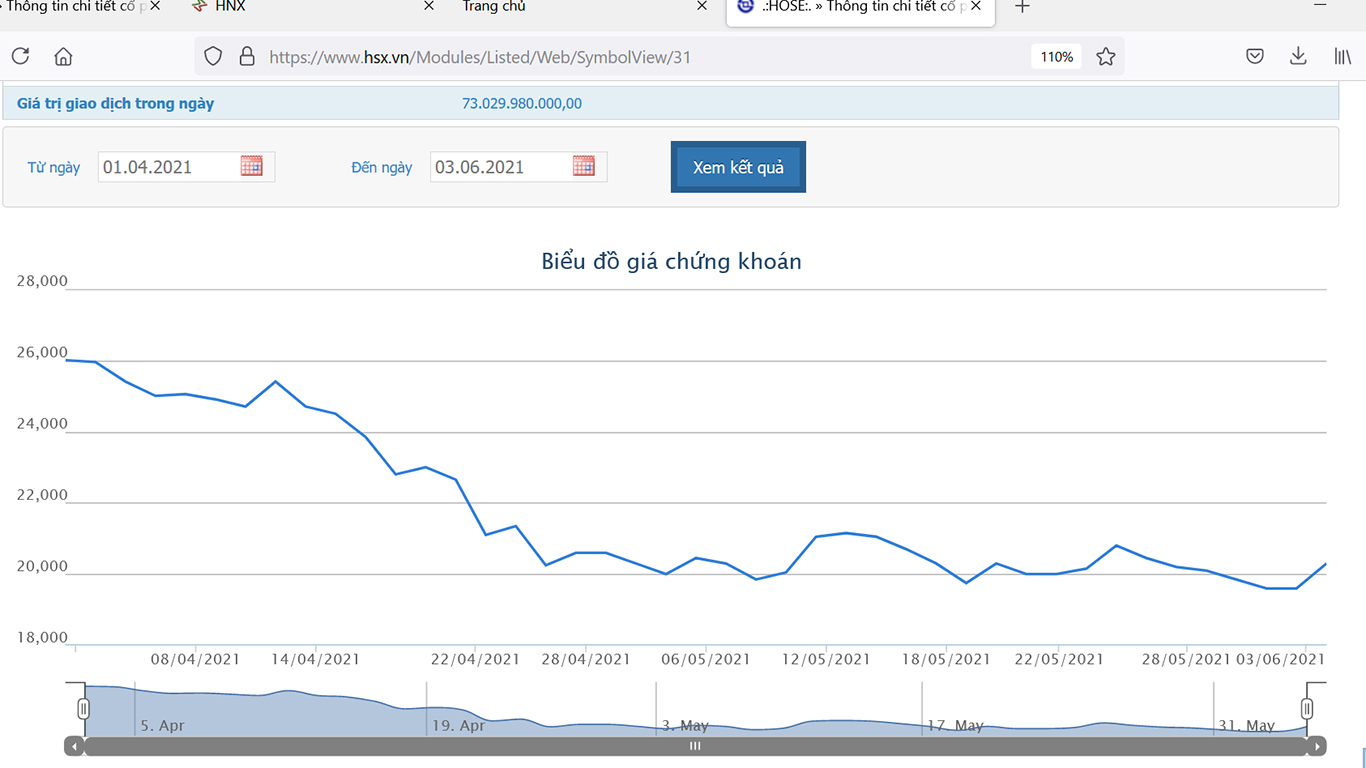The image size is (1366, 768).
Task: Open calendar picker for Đến ngày
Action: pos(584,166)
